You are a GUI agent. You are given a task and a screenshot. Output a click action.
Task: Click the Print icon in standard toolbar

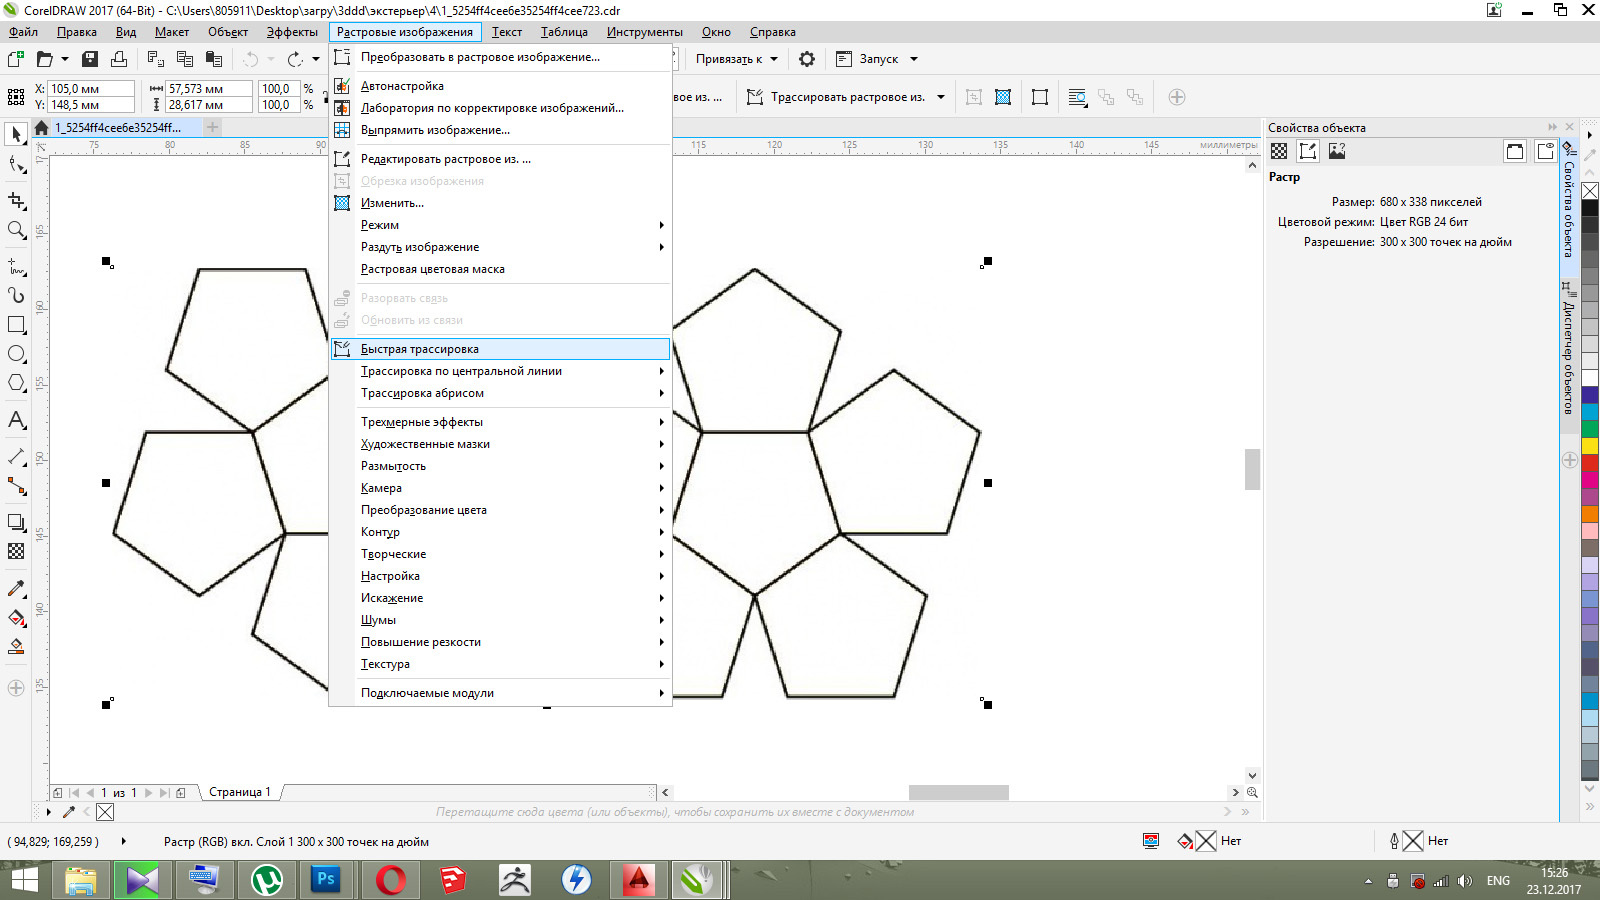point(119,59)
